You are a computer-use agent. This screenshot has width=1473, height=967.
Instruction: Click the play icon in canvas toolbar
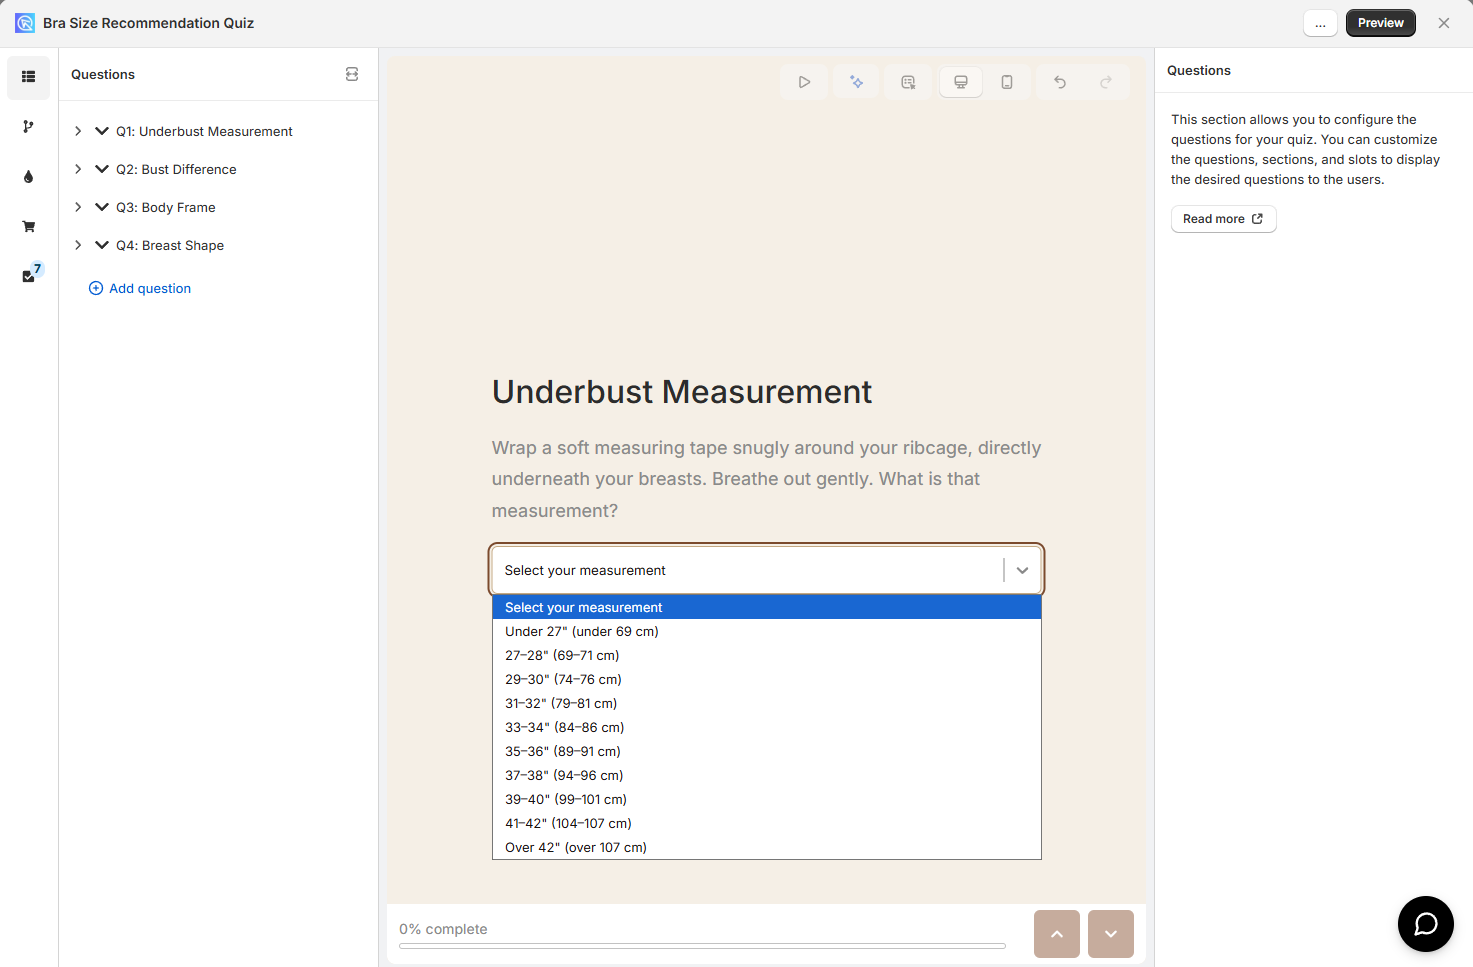click(x=804, y=82)
